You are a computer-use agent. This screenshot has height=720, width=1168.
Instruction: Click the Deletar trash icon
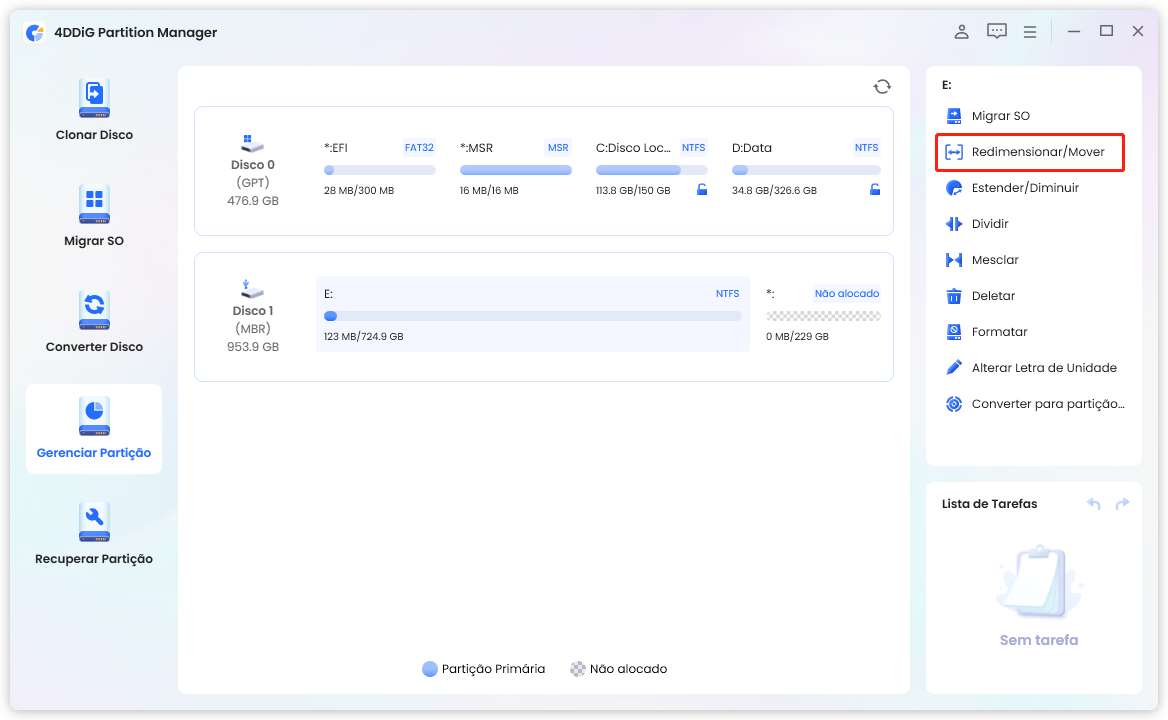click(954, 296)
